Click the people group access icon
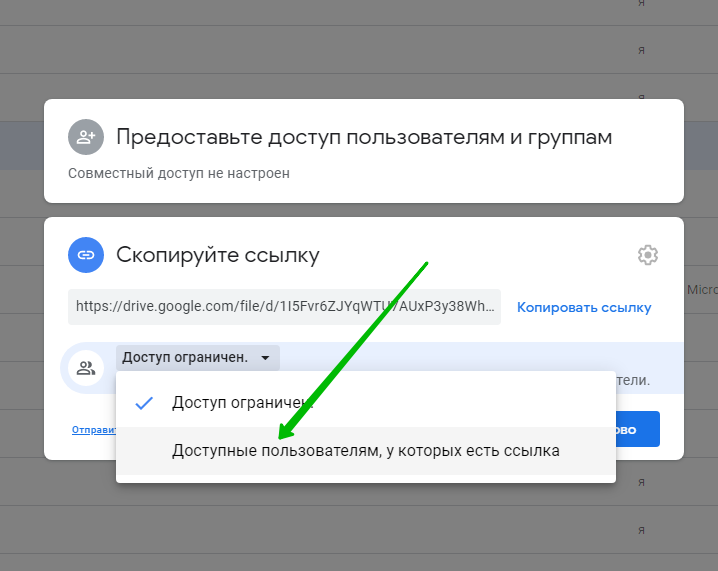 pos(86,368)
